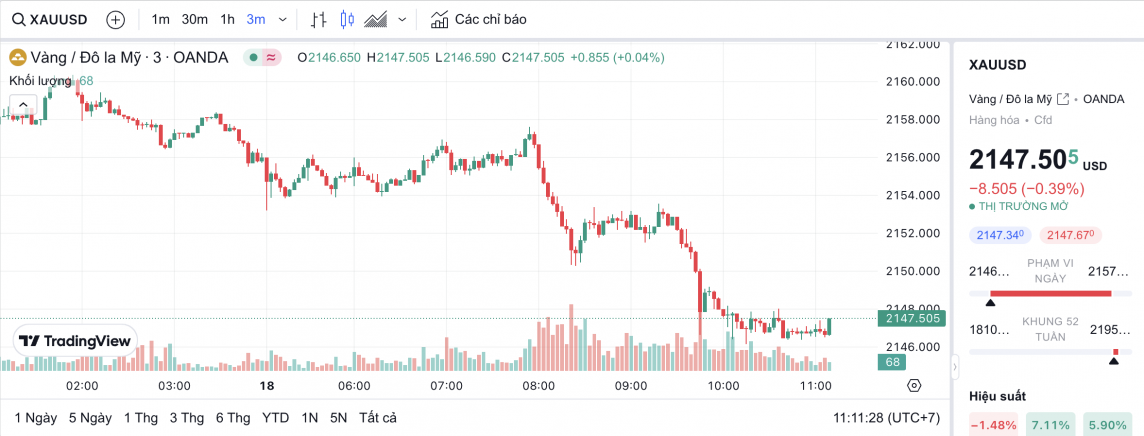Screen dimensions: 1144x436
Task: Switch to the 30m interval
Action: [x=194, y=19]
